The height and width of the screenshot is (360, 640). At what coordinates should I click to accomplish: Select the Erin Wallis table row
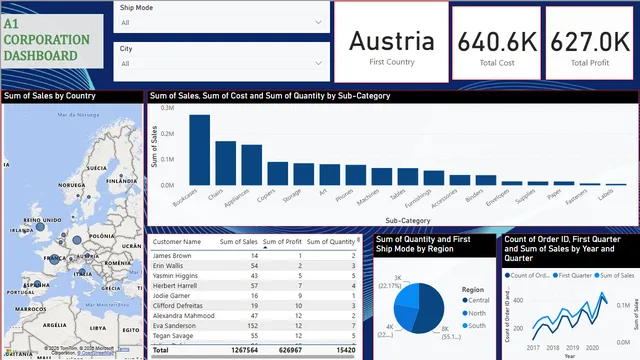253,266
